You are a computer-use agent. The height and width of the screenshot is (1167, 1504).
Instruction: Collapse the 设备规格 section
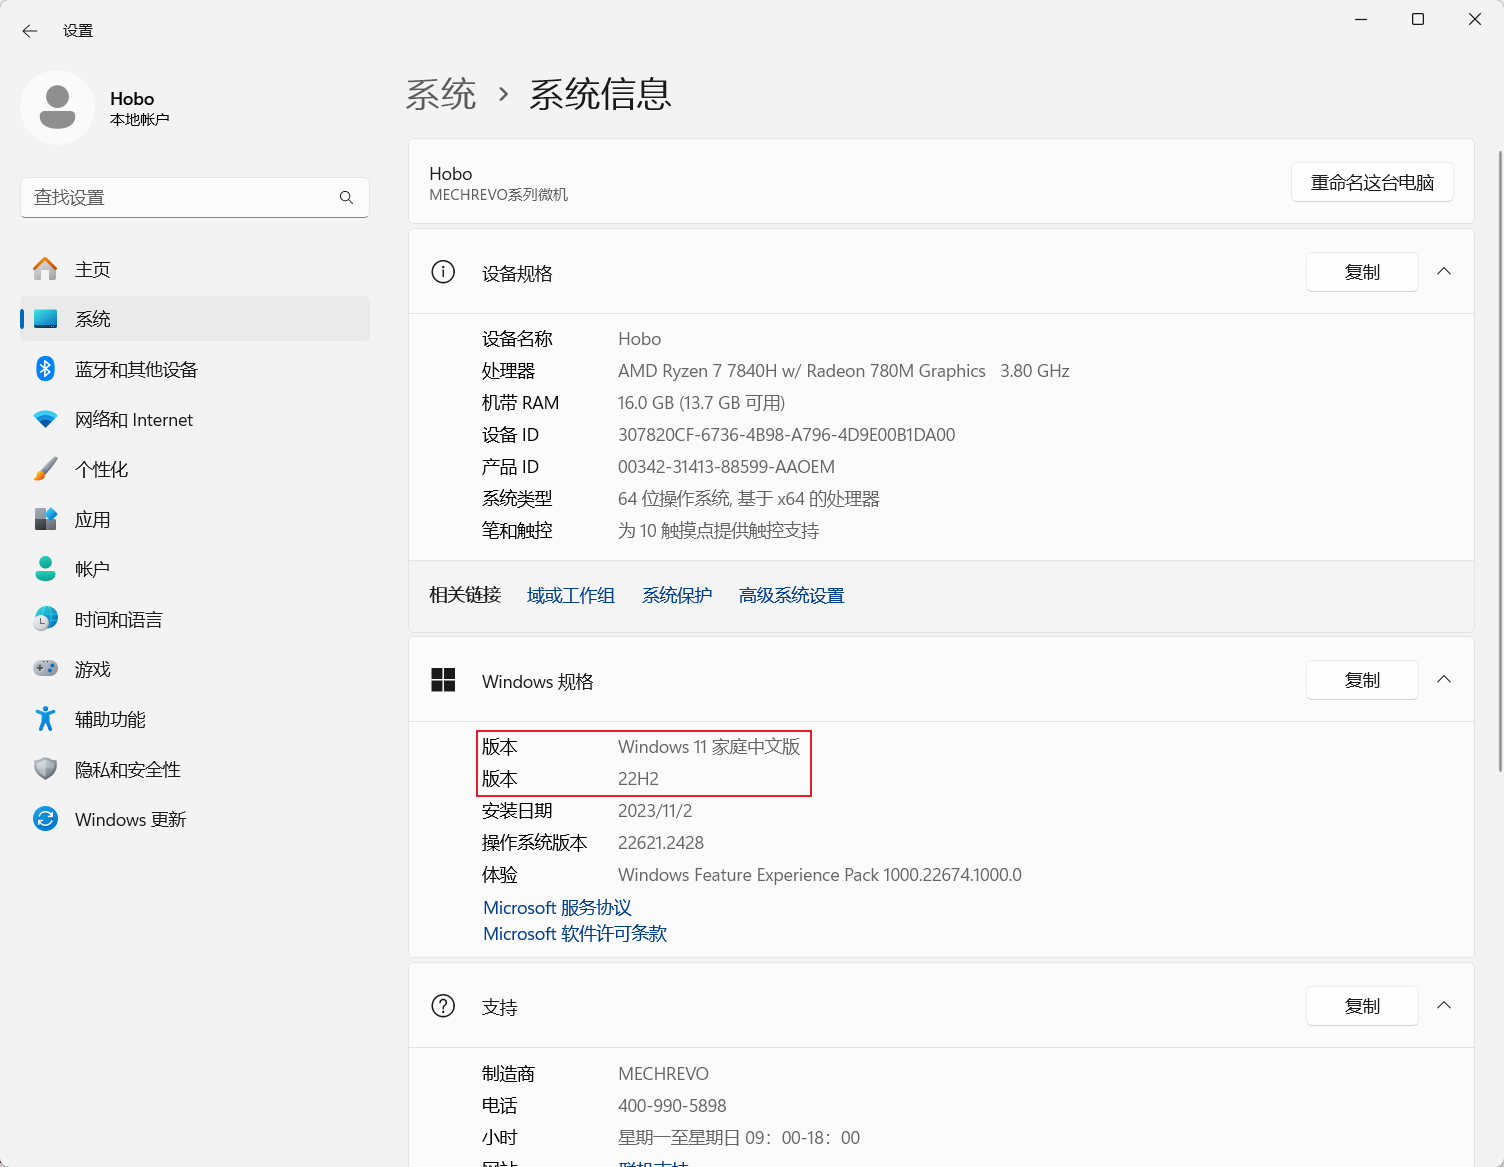pos(1444,271)
